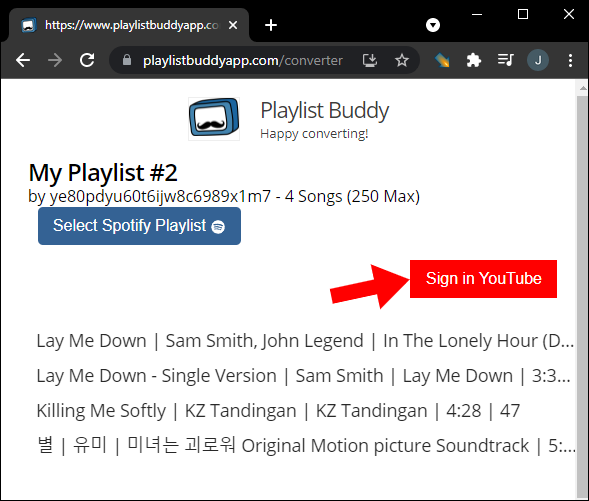Open the Chrome three-dot menu

point(570,60)
